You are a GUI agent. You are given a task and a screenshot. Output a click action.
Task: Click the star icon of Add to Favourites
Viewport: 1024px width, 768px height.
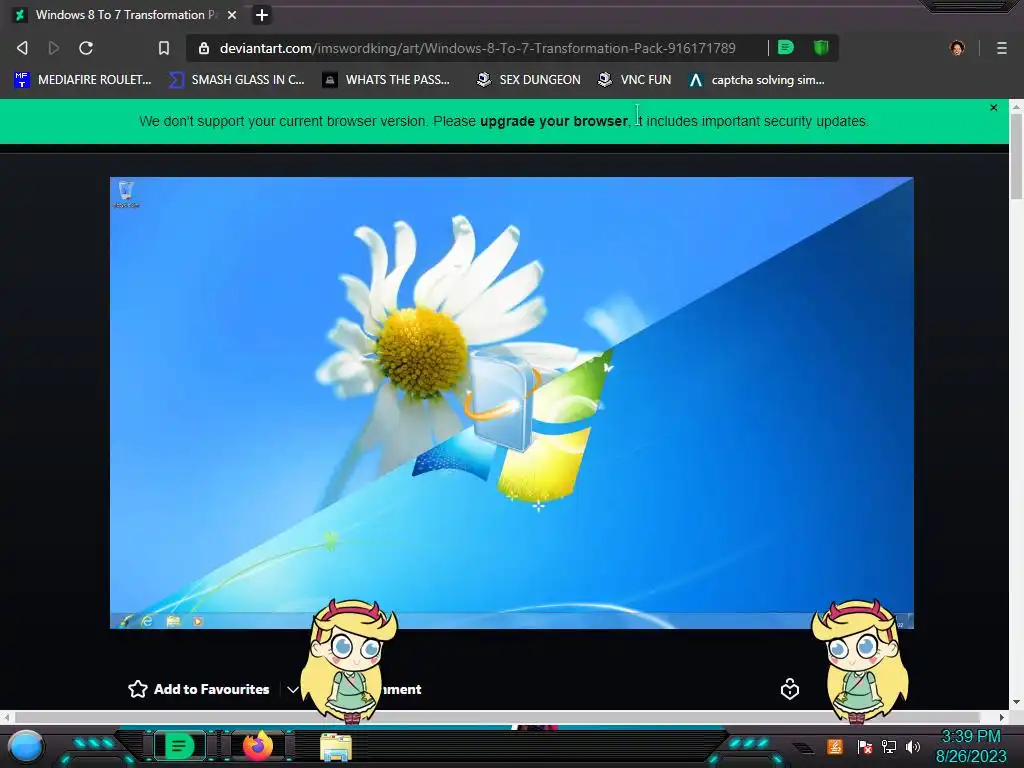pyautogui.click(x=138, y=689)
